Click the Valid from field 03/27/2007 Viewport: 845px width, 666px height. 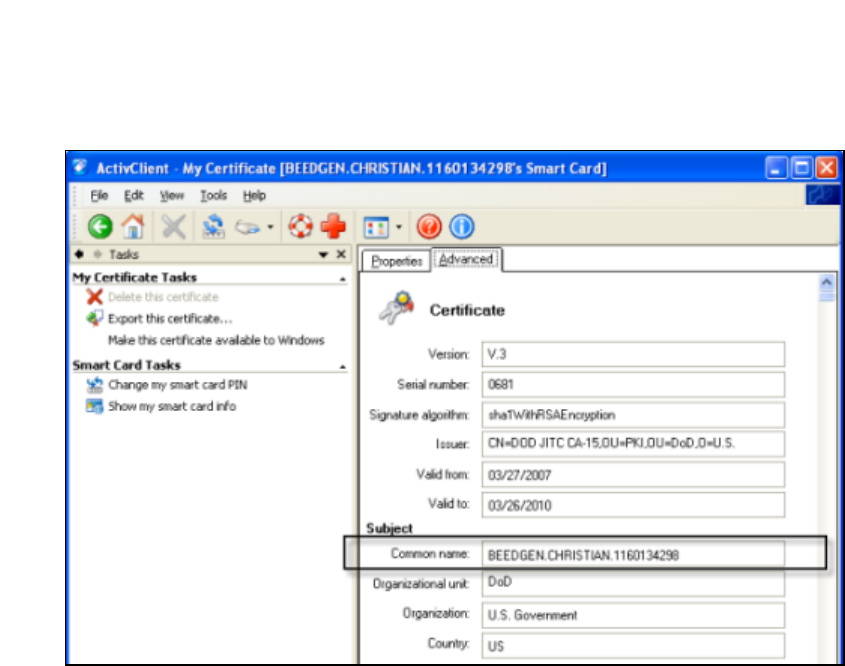(633, 475)
